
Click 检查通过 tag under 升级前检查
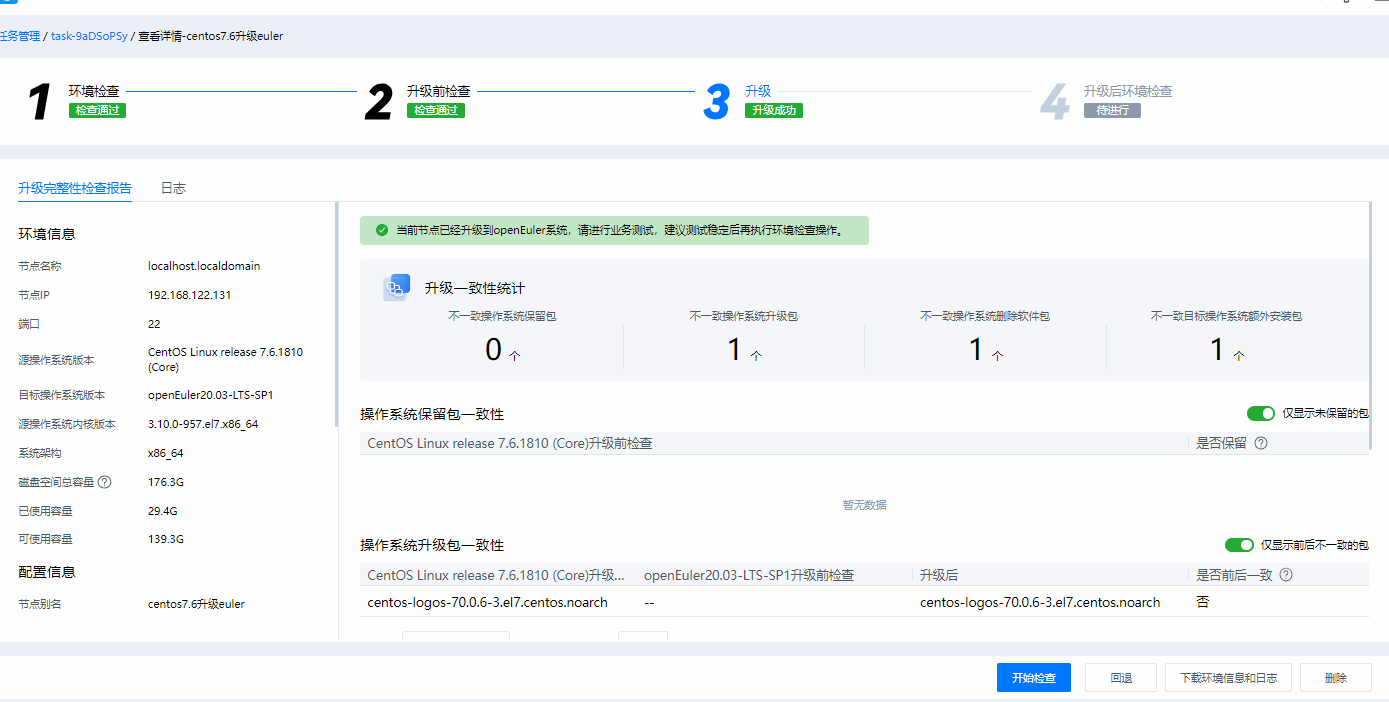pyautogui.click(x=436, y=110)
